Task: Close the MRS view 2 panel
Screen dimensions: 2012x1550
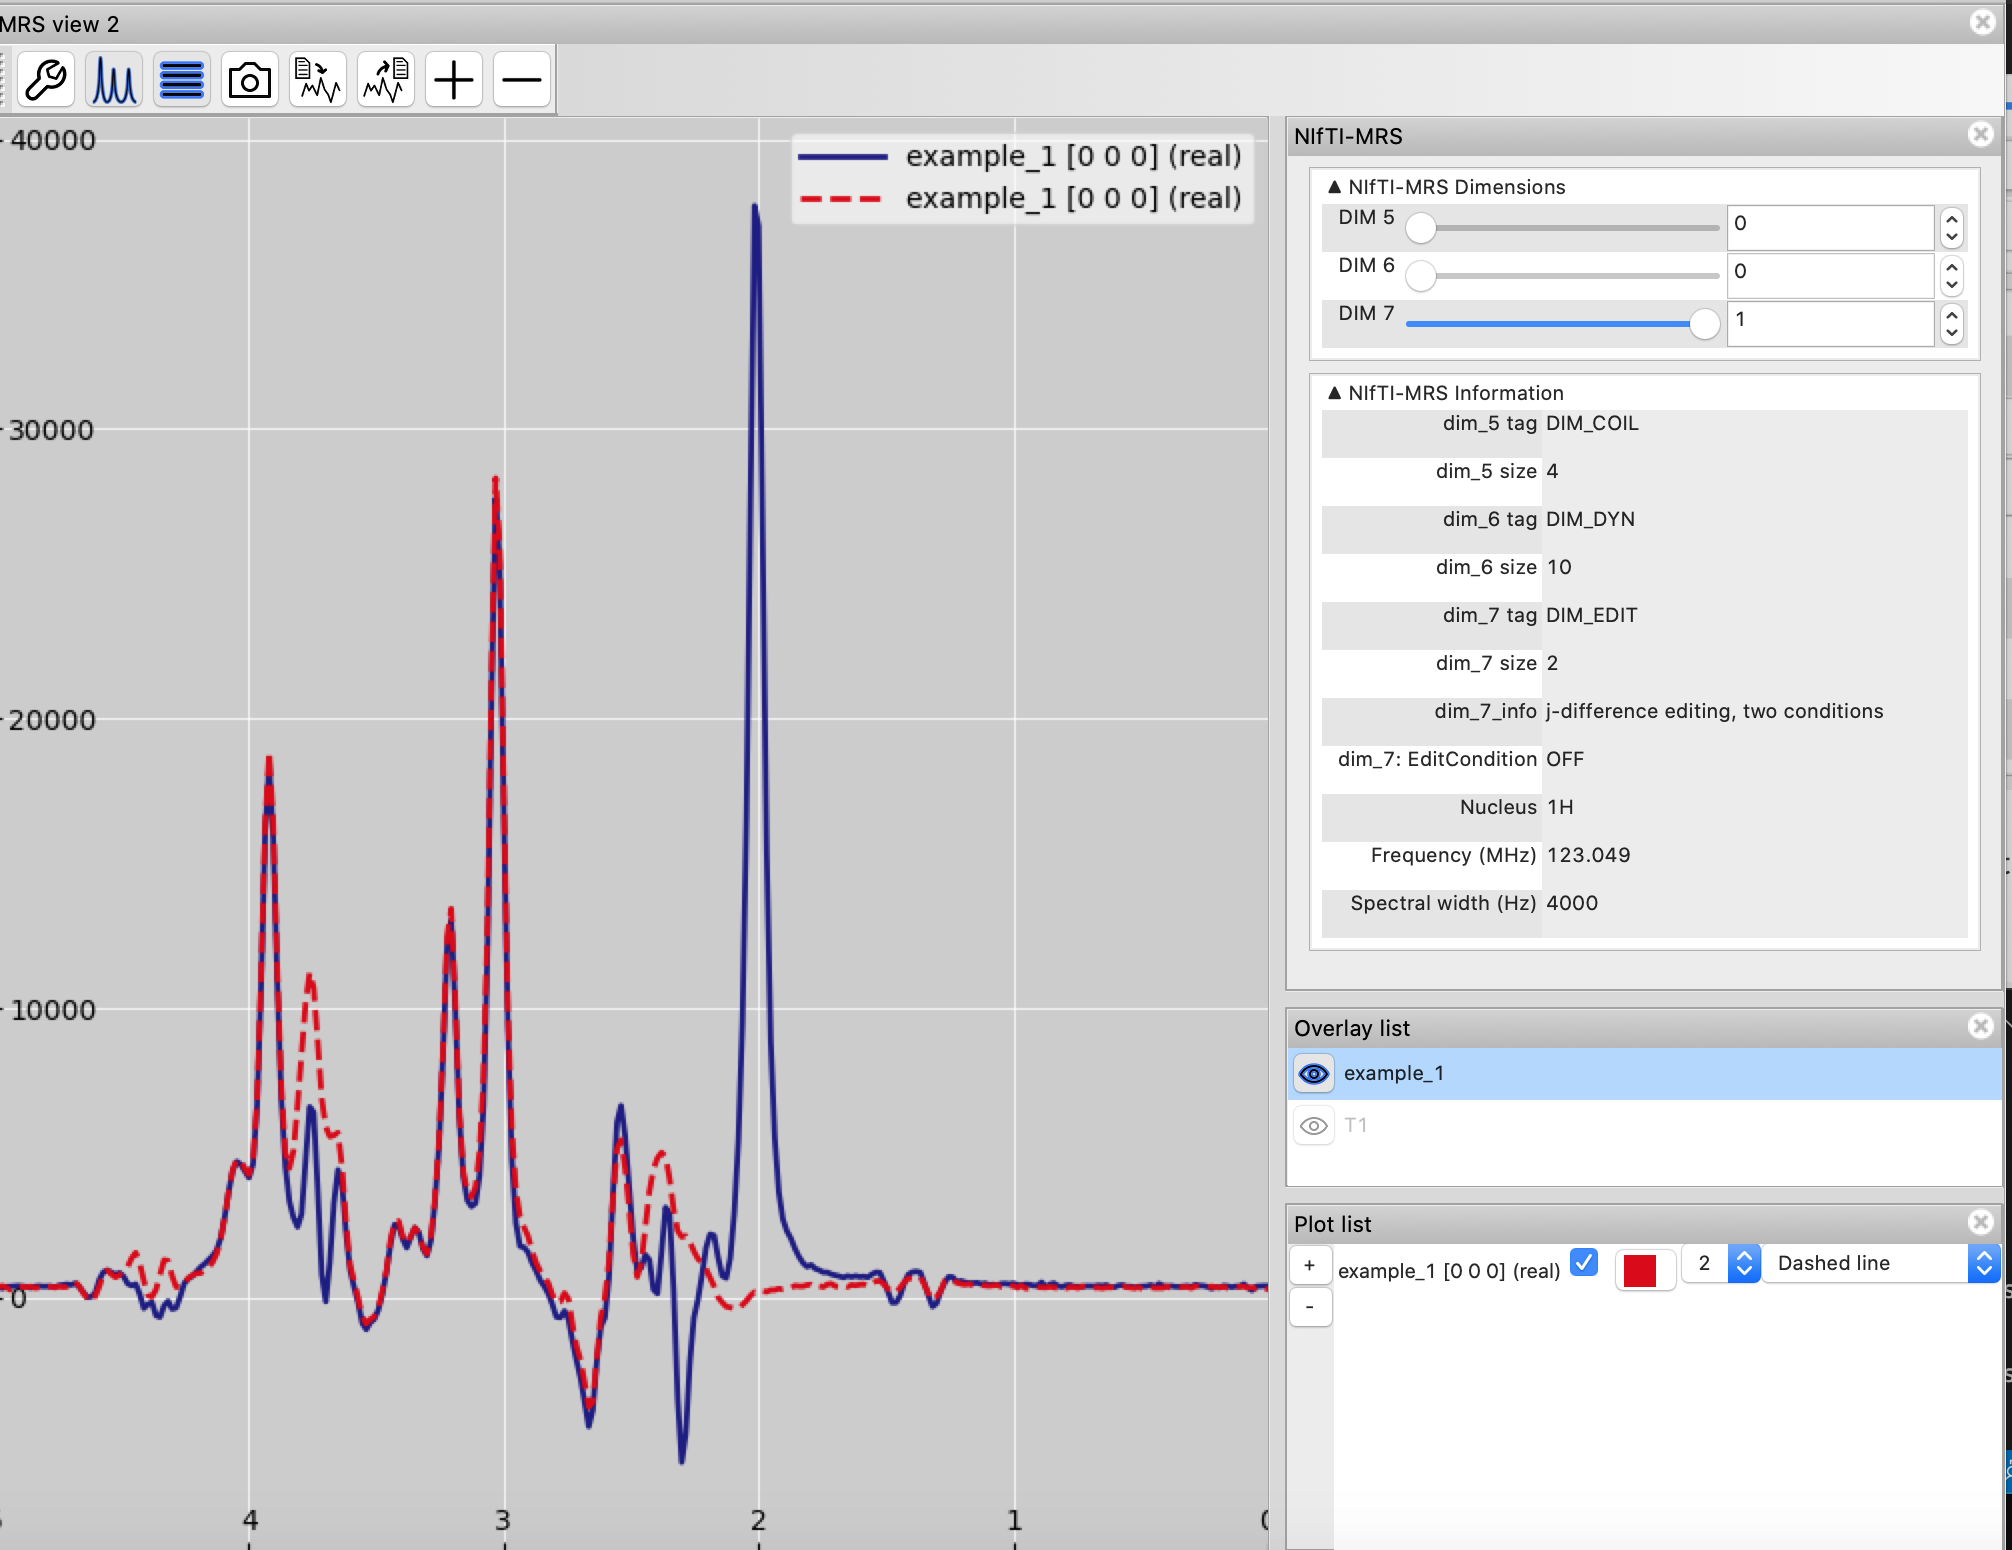Action: [1982, 22]
